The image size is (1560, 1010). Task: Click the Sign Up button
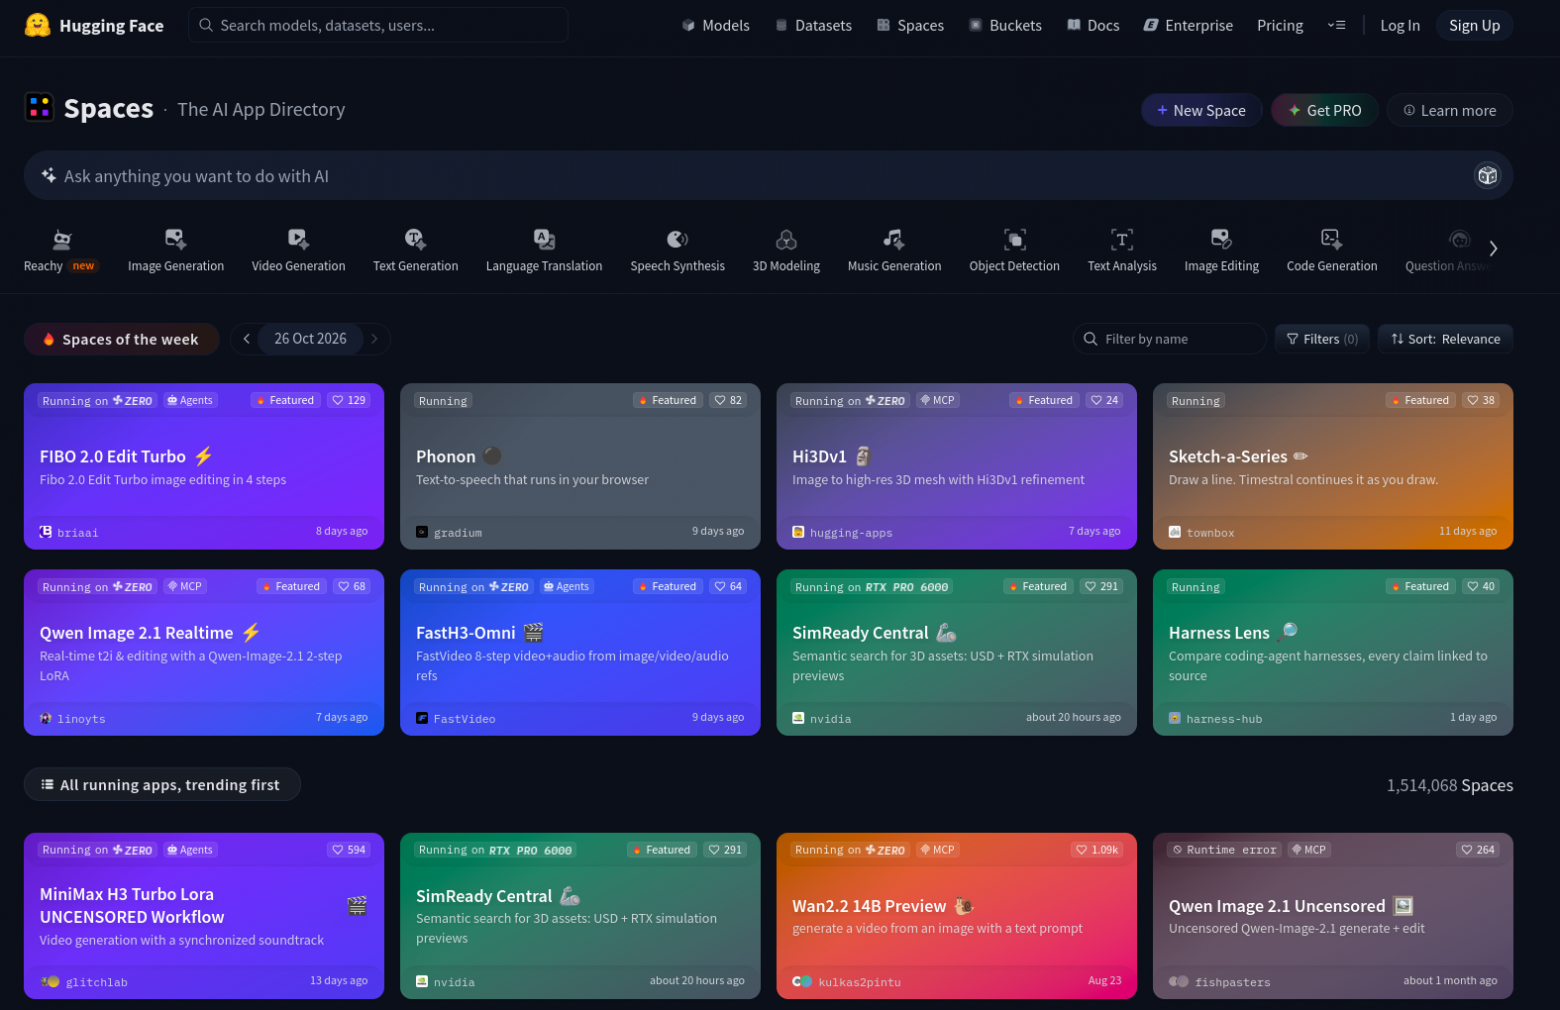(1474, 25)
